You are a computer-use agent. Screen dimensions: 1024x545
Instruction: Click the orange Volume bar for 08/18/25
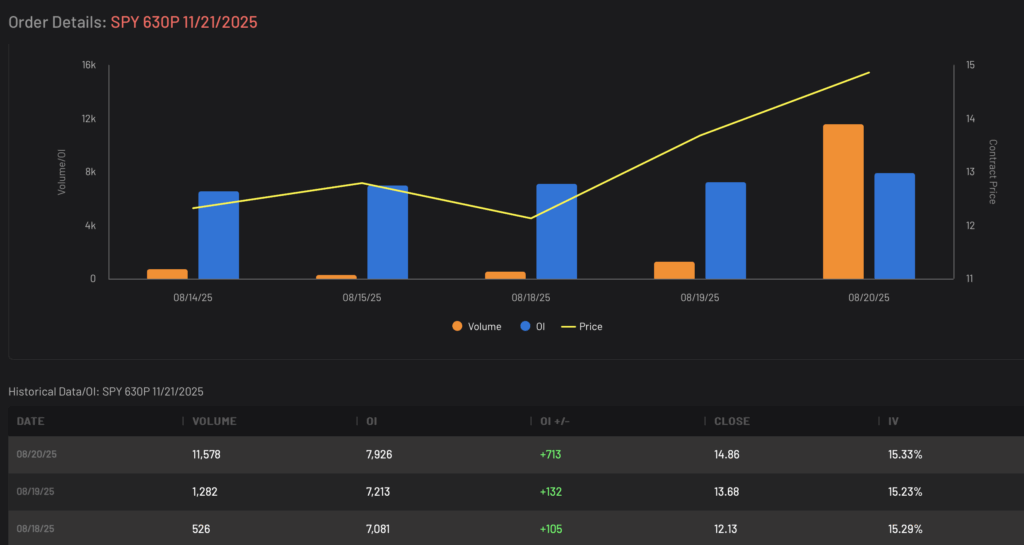505,275
